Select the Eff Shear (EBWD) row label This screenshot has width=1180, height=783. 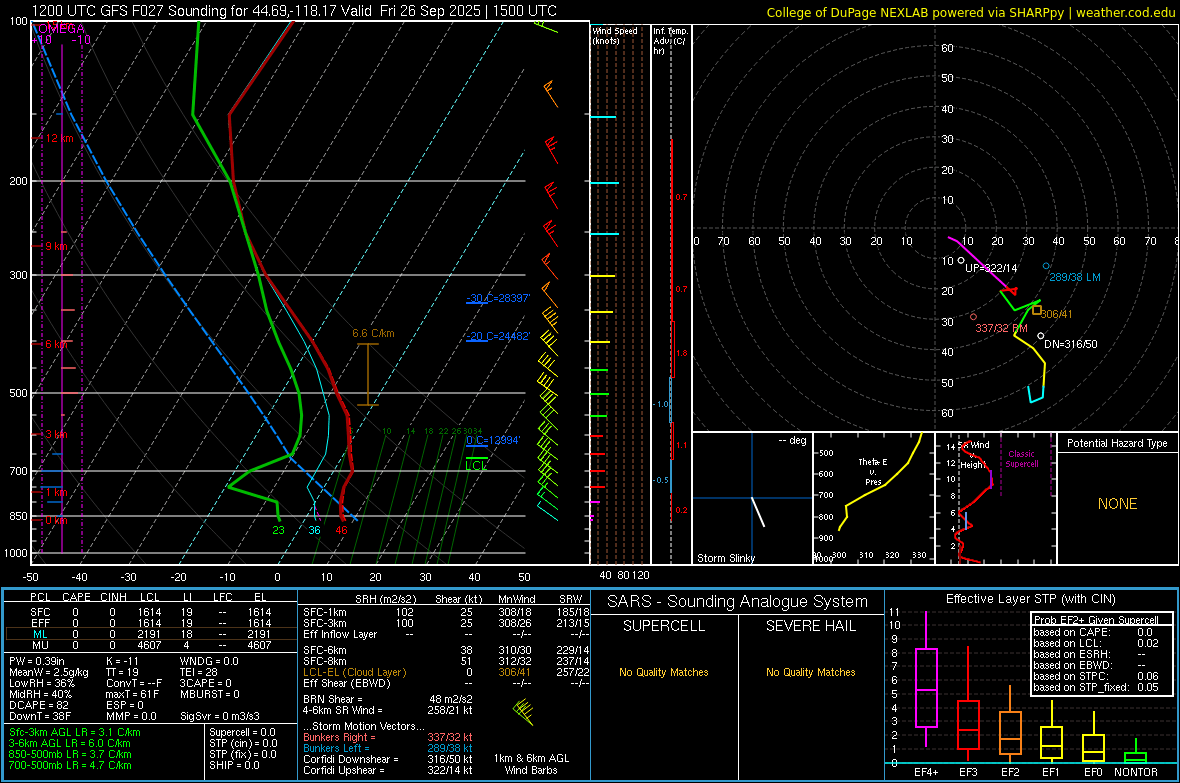point(347,683)
